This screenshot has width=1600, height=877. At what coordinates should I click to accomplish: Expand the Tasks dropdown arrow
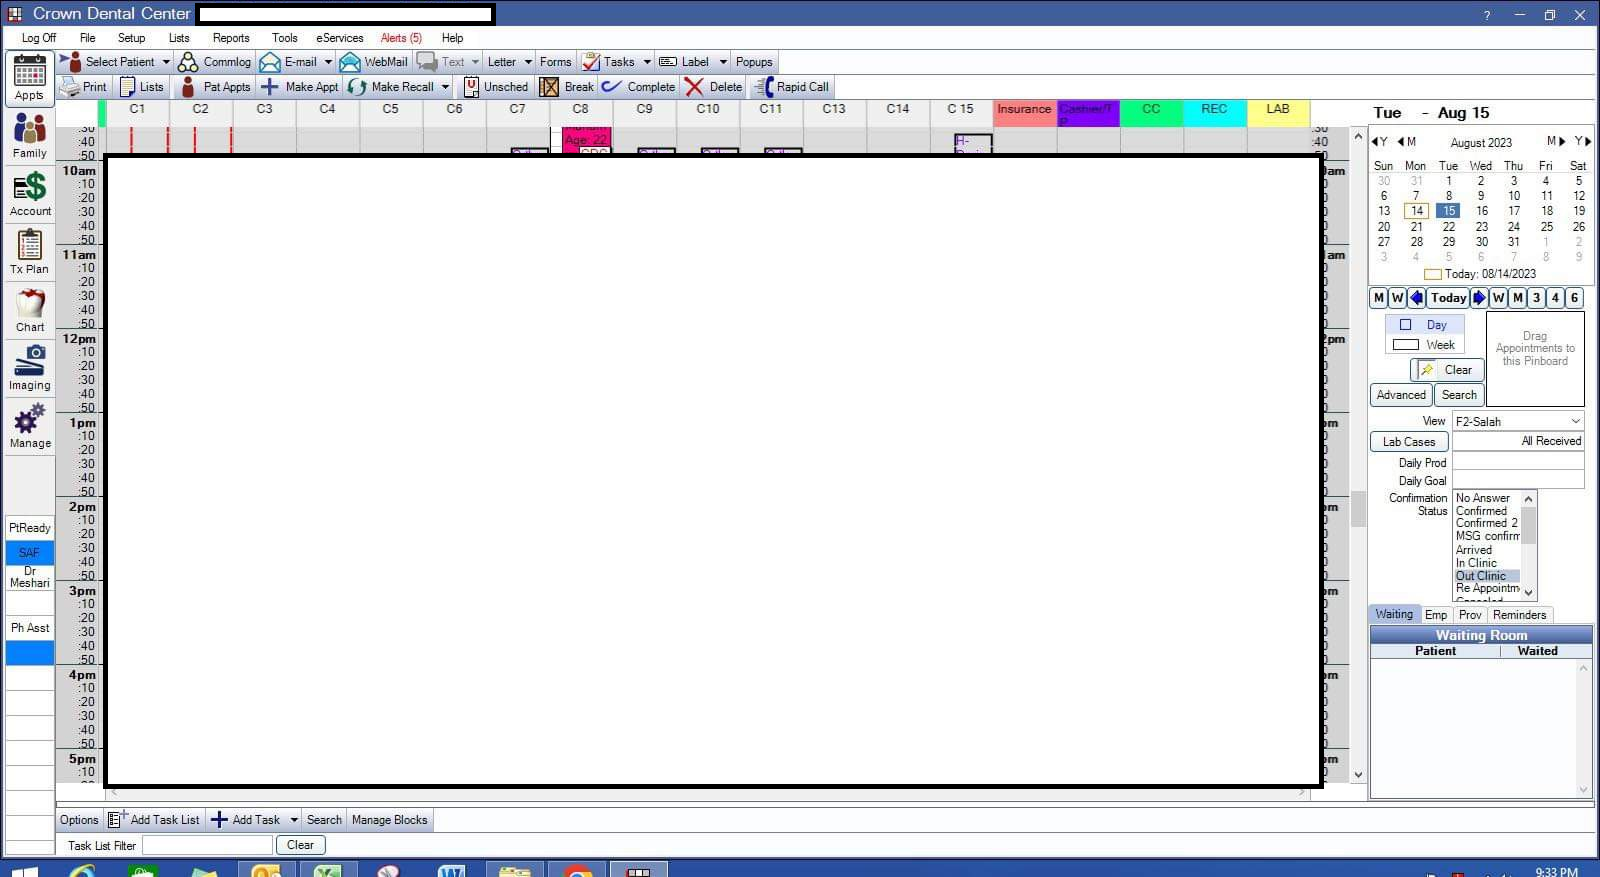(x=647, y=62)
